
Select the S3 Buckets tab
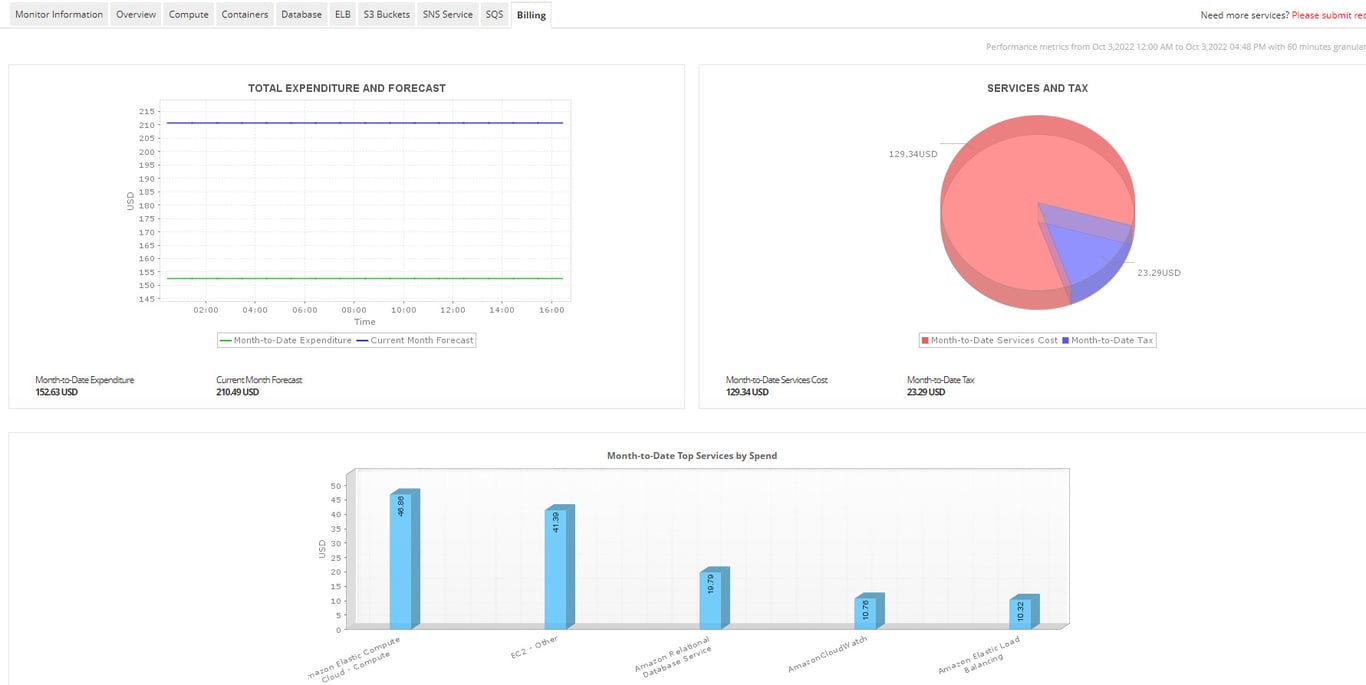pyautogui.click(x=385, y=14)
